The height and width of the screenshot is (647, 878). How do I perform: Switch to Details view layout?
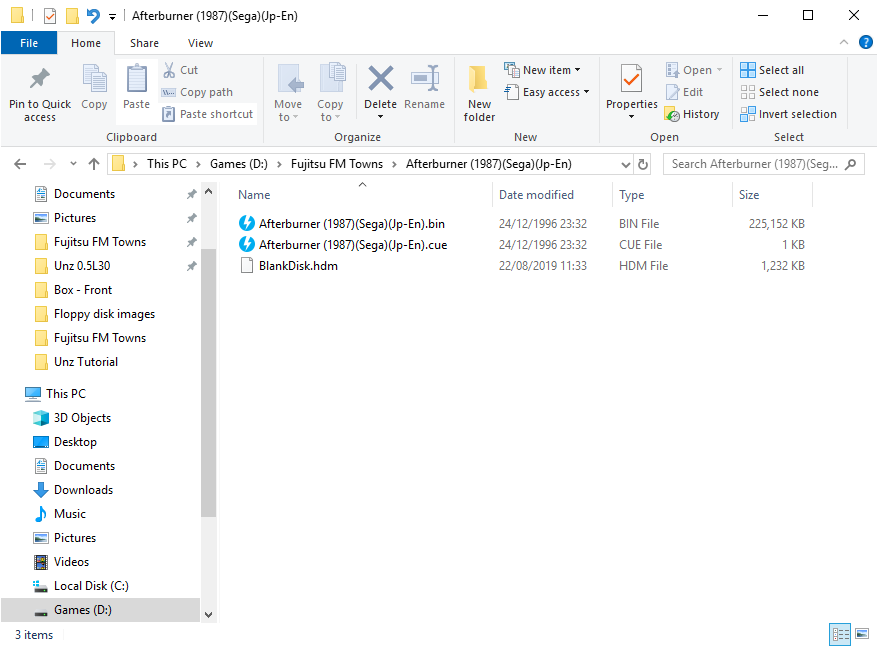839,634
